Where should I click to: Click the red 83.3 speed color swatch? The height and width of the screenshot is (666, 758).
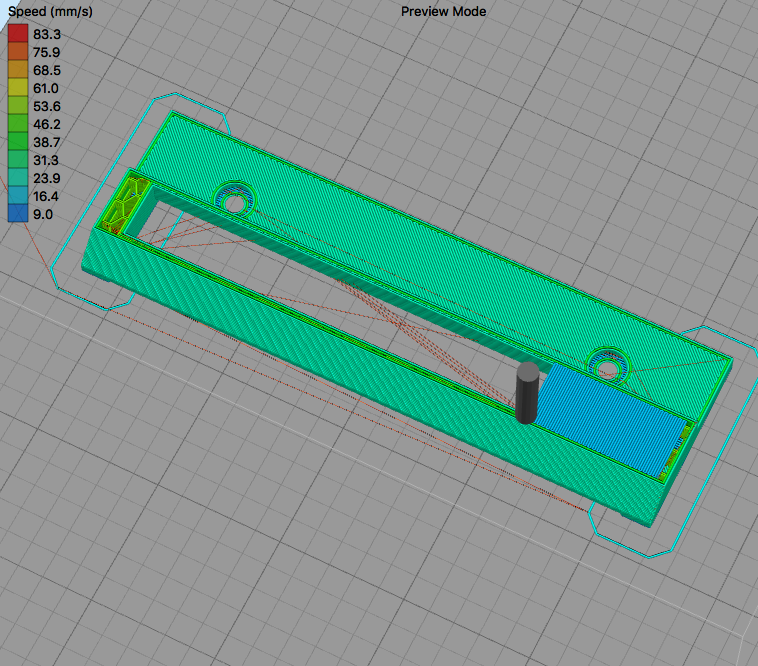[18, 34]
